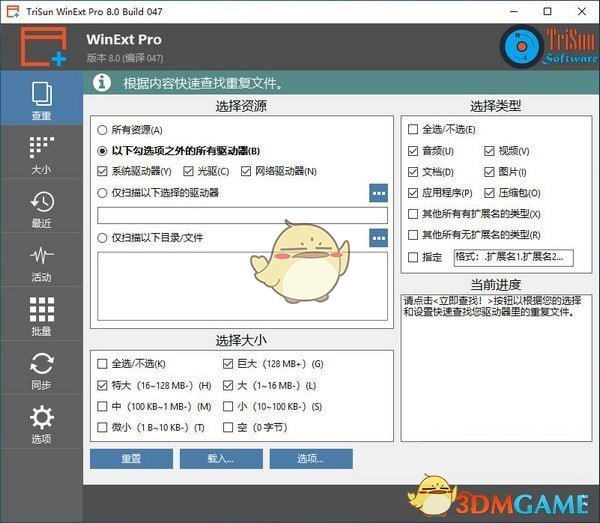Open the 同步 sync sidebar icon

(41, 369)
